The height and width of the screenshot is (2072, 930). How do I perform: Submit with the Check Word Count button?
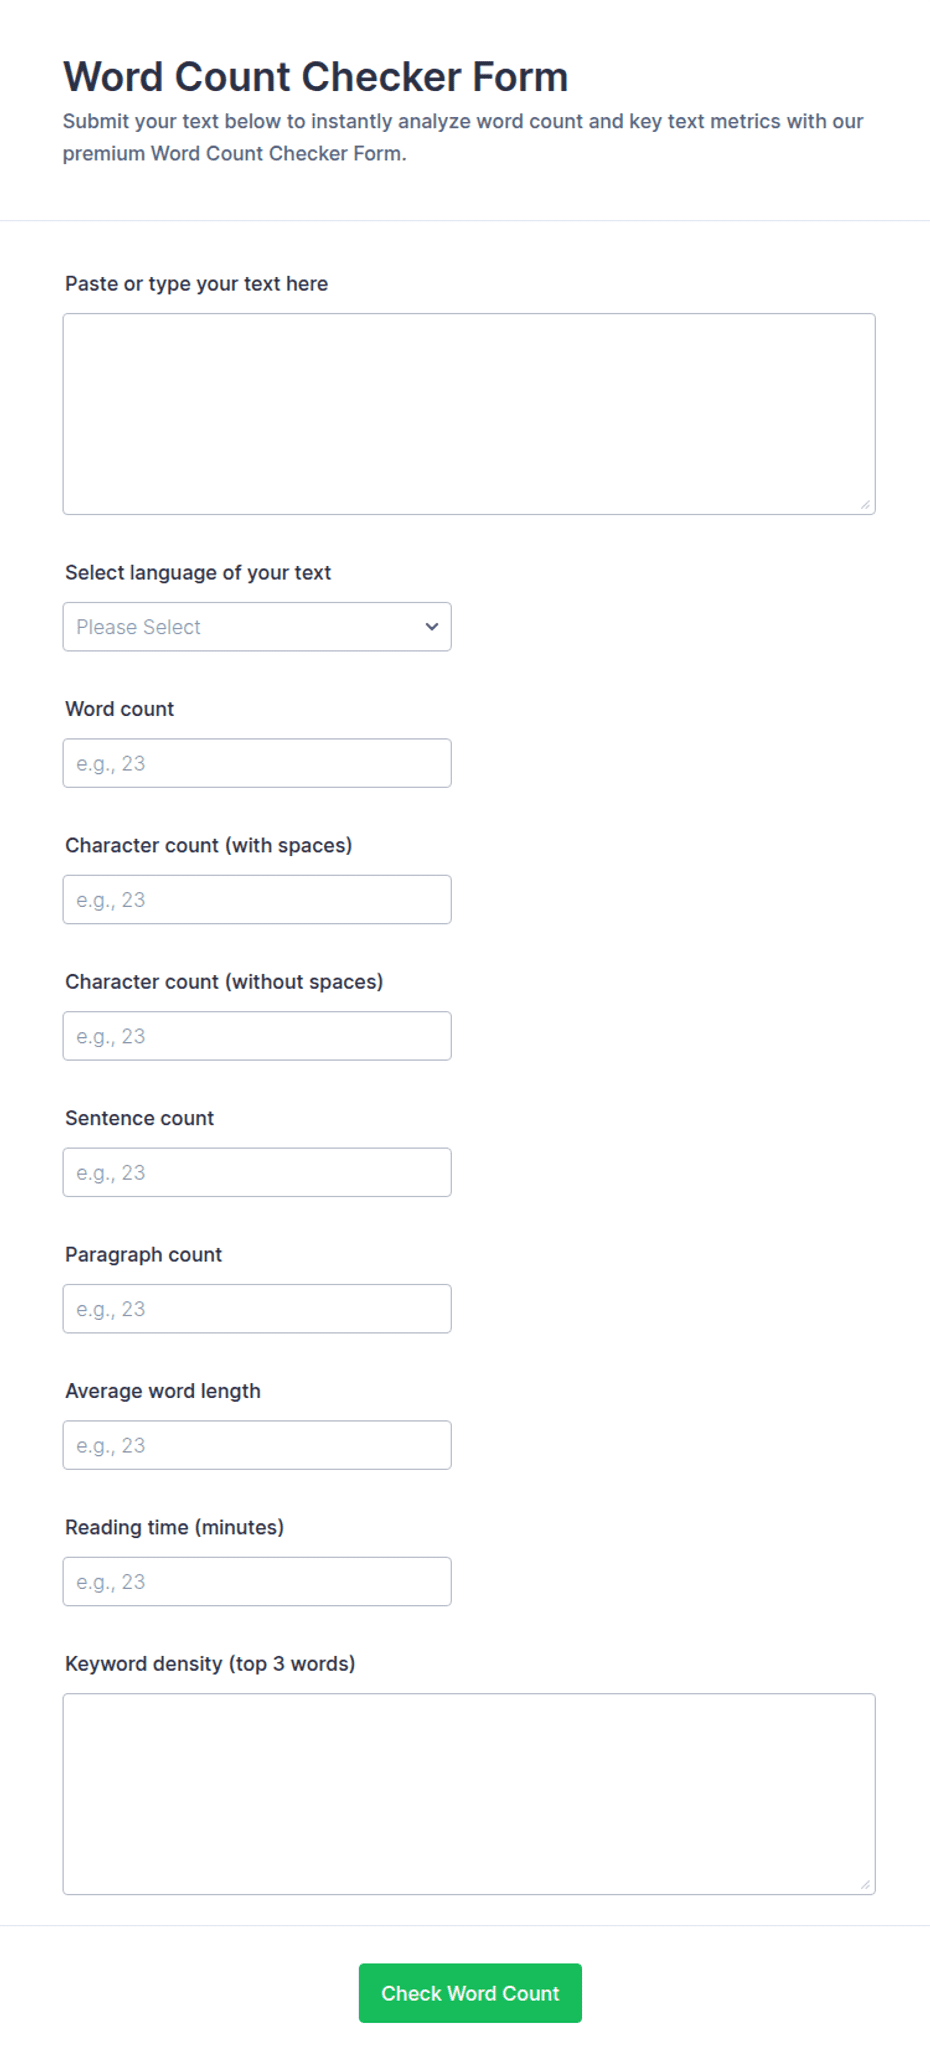[x=470, y=1993]
